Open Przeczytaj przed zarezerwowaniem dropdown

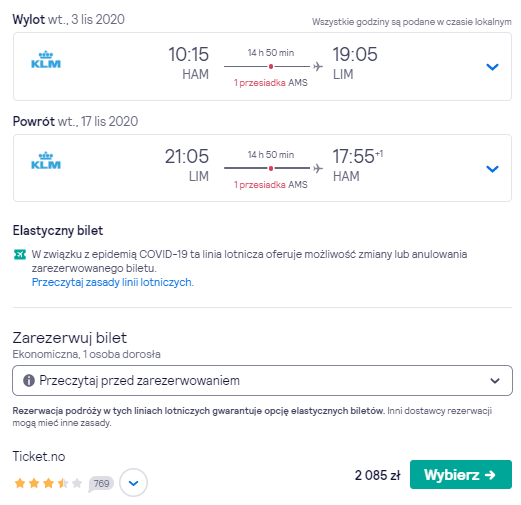click(x=262, y=380)
